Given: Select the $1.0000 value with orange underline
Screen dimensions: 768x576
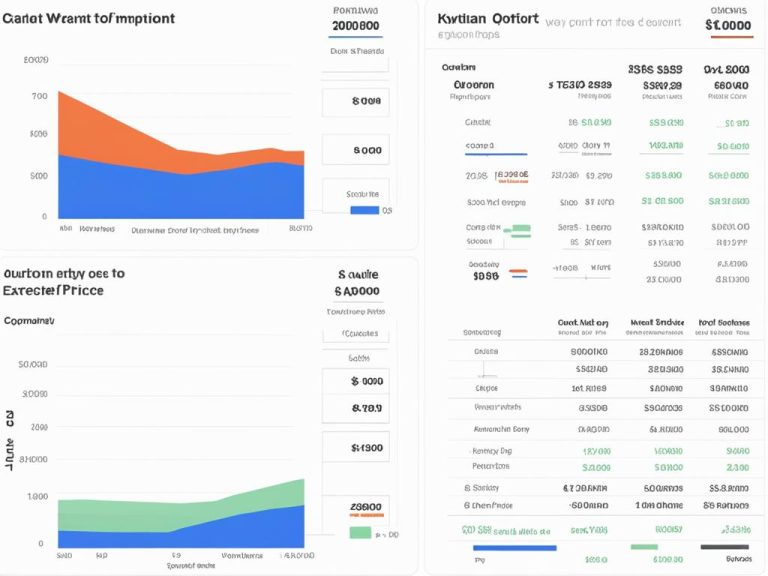Looking at the screenshot, I should click(x=729, y=26).
